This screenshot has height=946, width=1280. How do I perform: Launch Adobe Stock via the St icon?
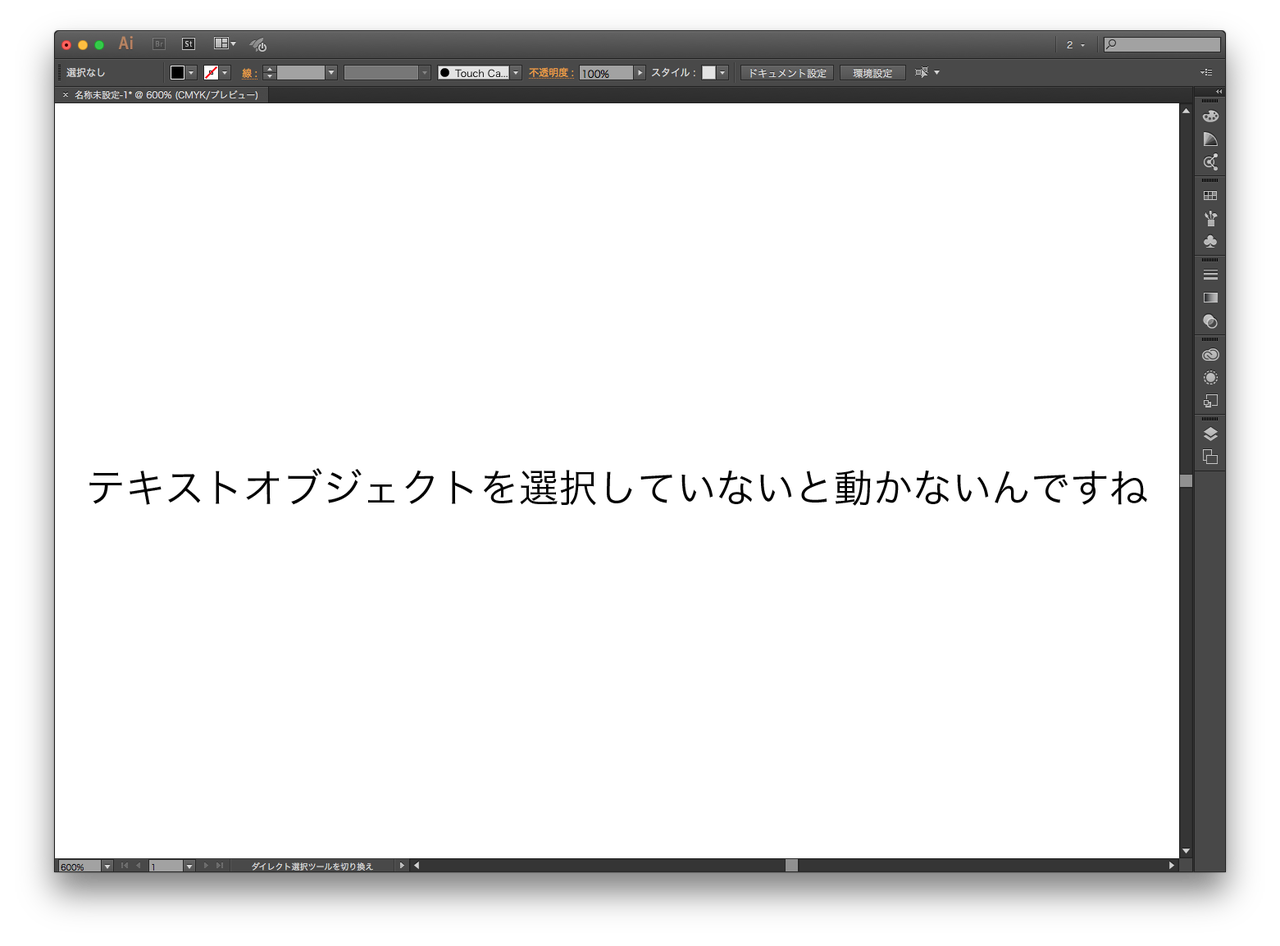click(188, 43)
